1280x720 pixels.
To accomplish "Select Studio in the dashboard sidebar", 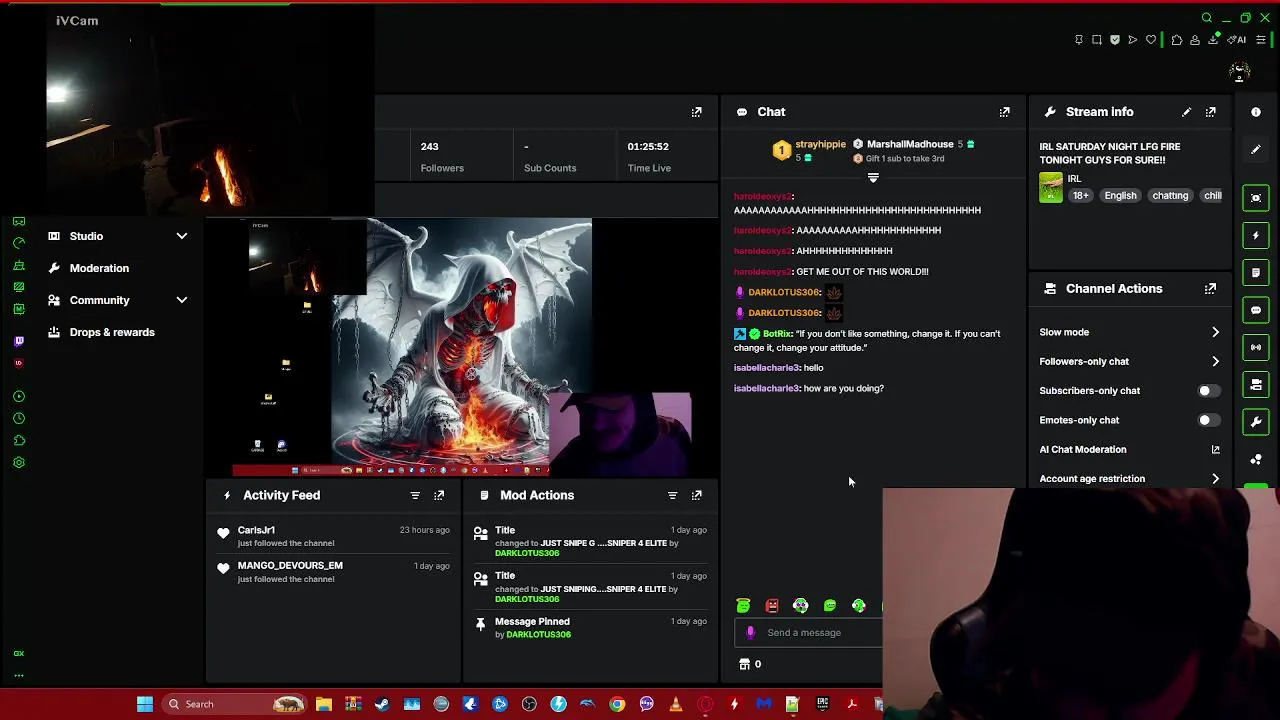I will (86, 237).
